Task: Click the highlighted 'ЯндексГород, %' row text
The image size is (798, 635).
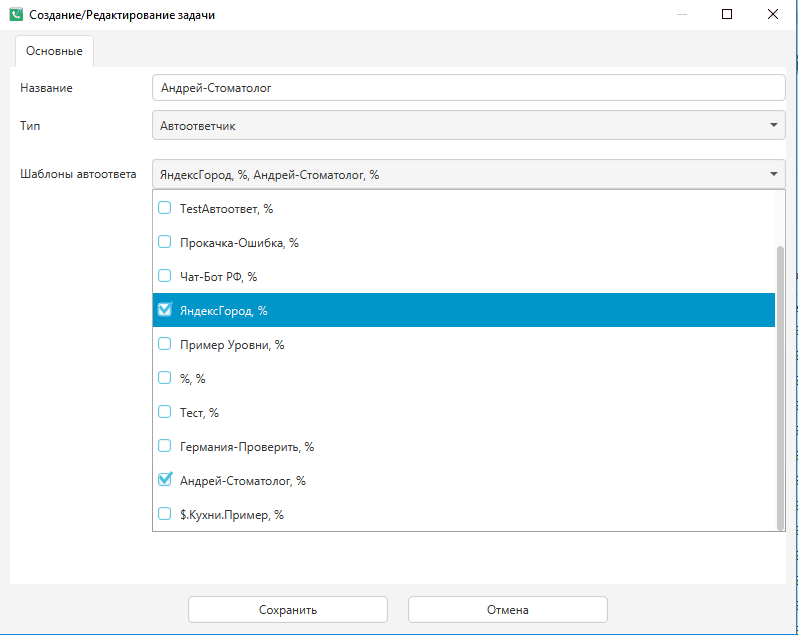Action: 223,311
